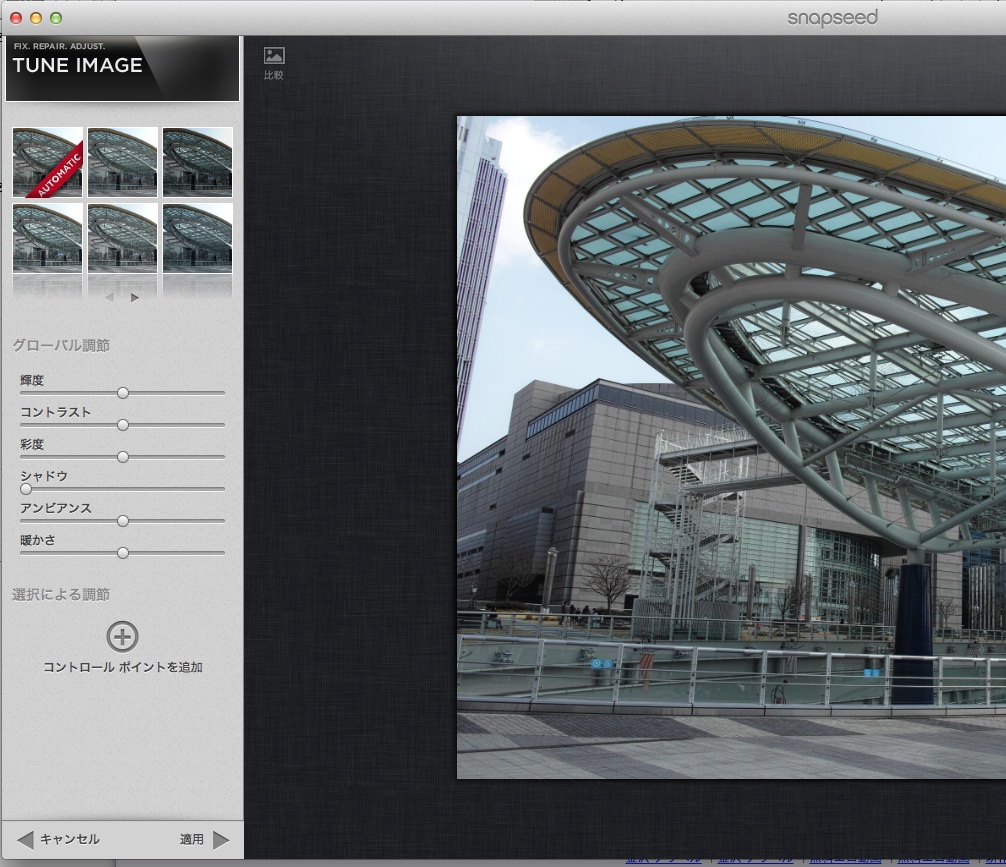Click the right arrow icon beside 適用
The image size is (1006, 867).
point(221,839)
